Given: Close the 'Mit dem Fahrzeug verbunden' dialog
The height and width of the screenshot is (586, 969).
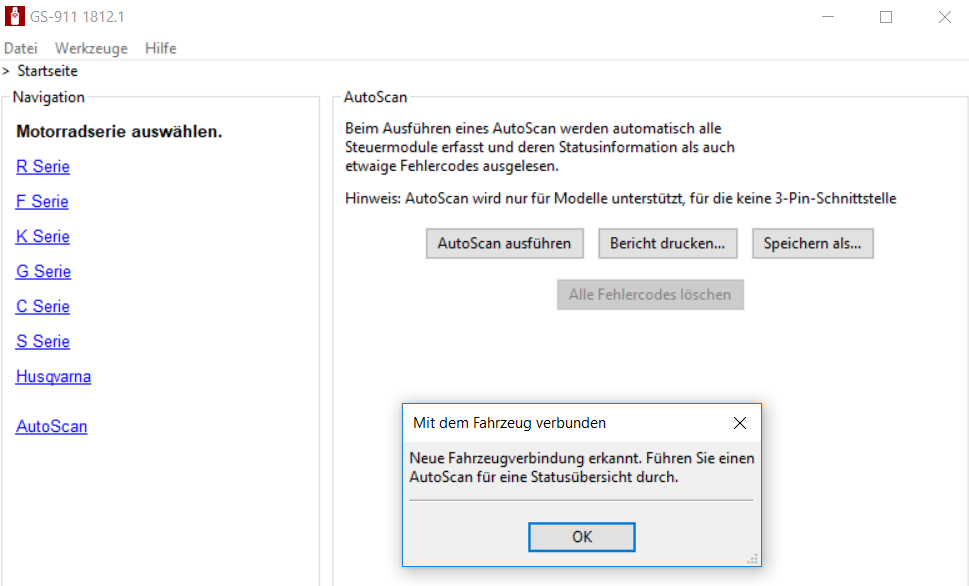Looking at the screenshot, I should (739, 423).
